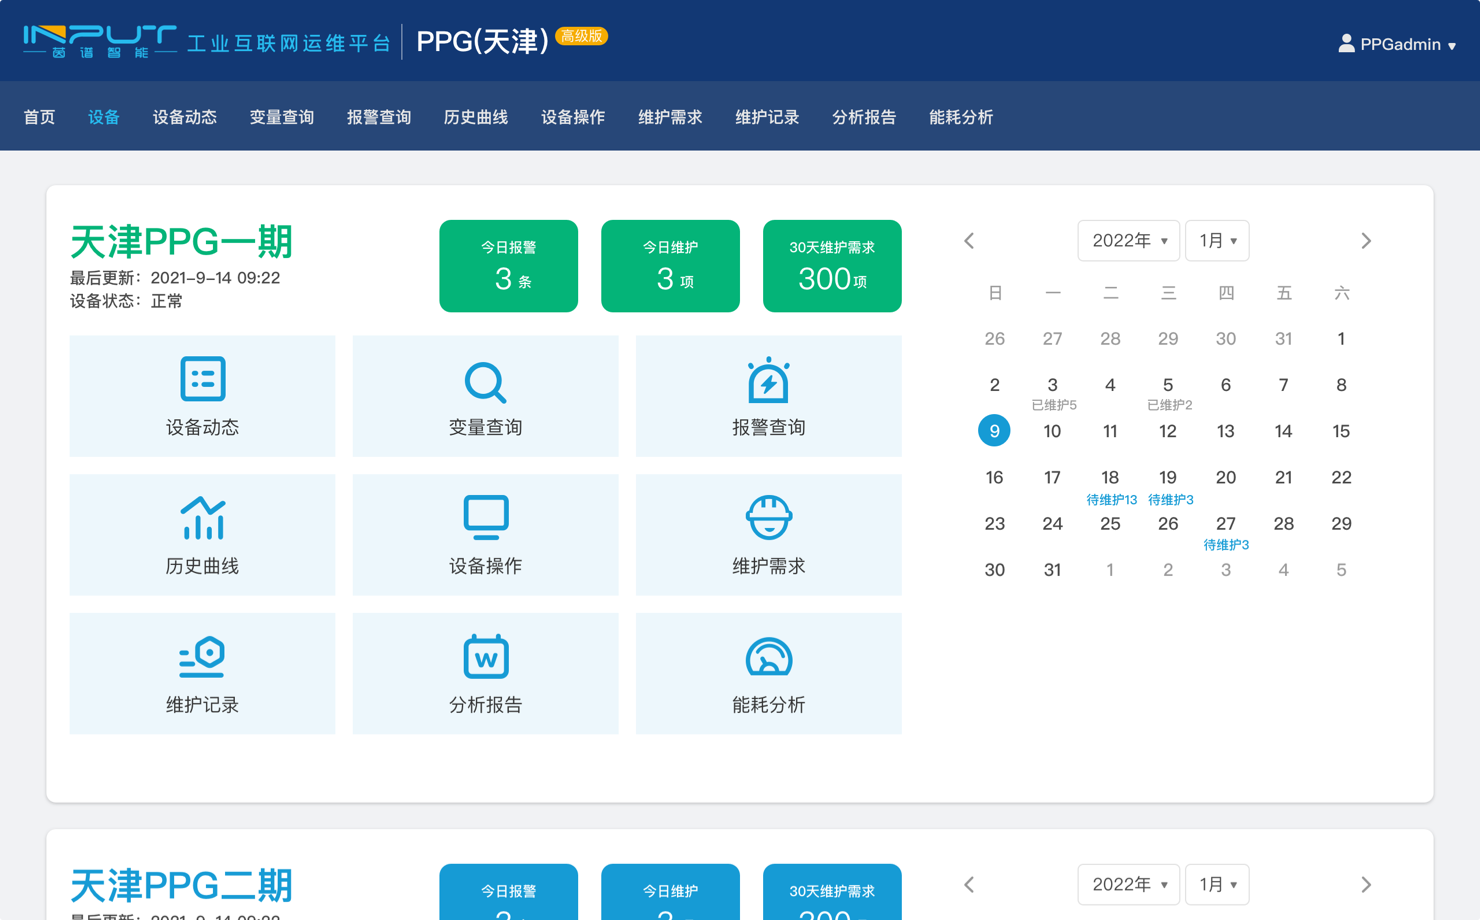This screenshot has width=1480, height=920.
Task: Click blue 今日维护 card in 二期
Action: 670,892
